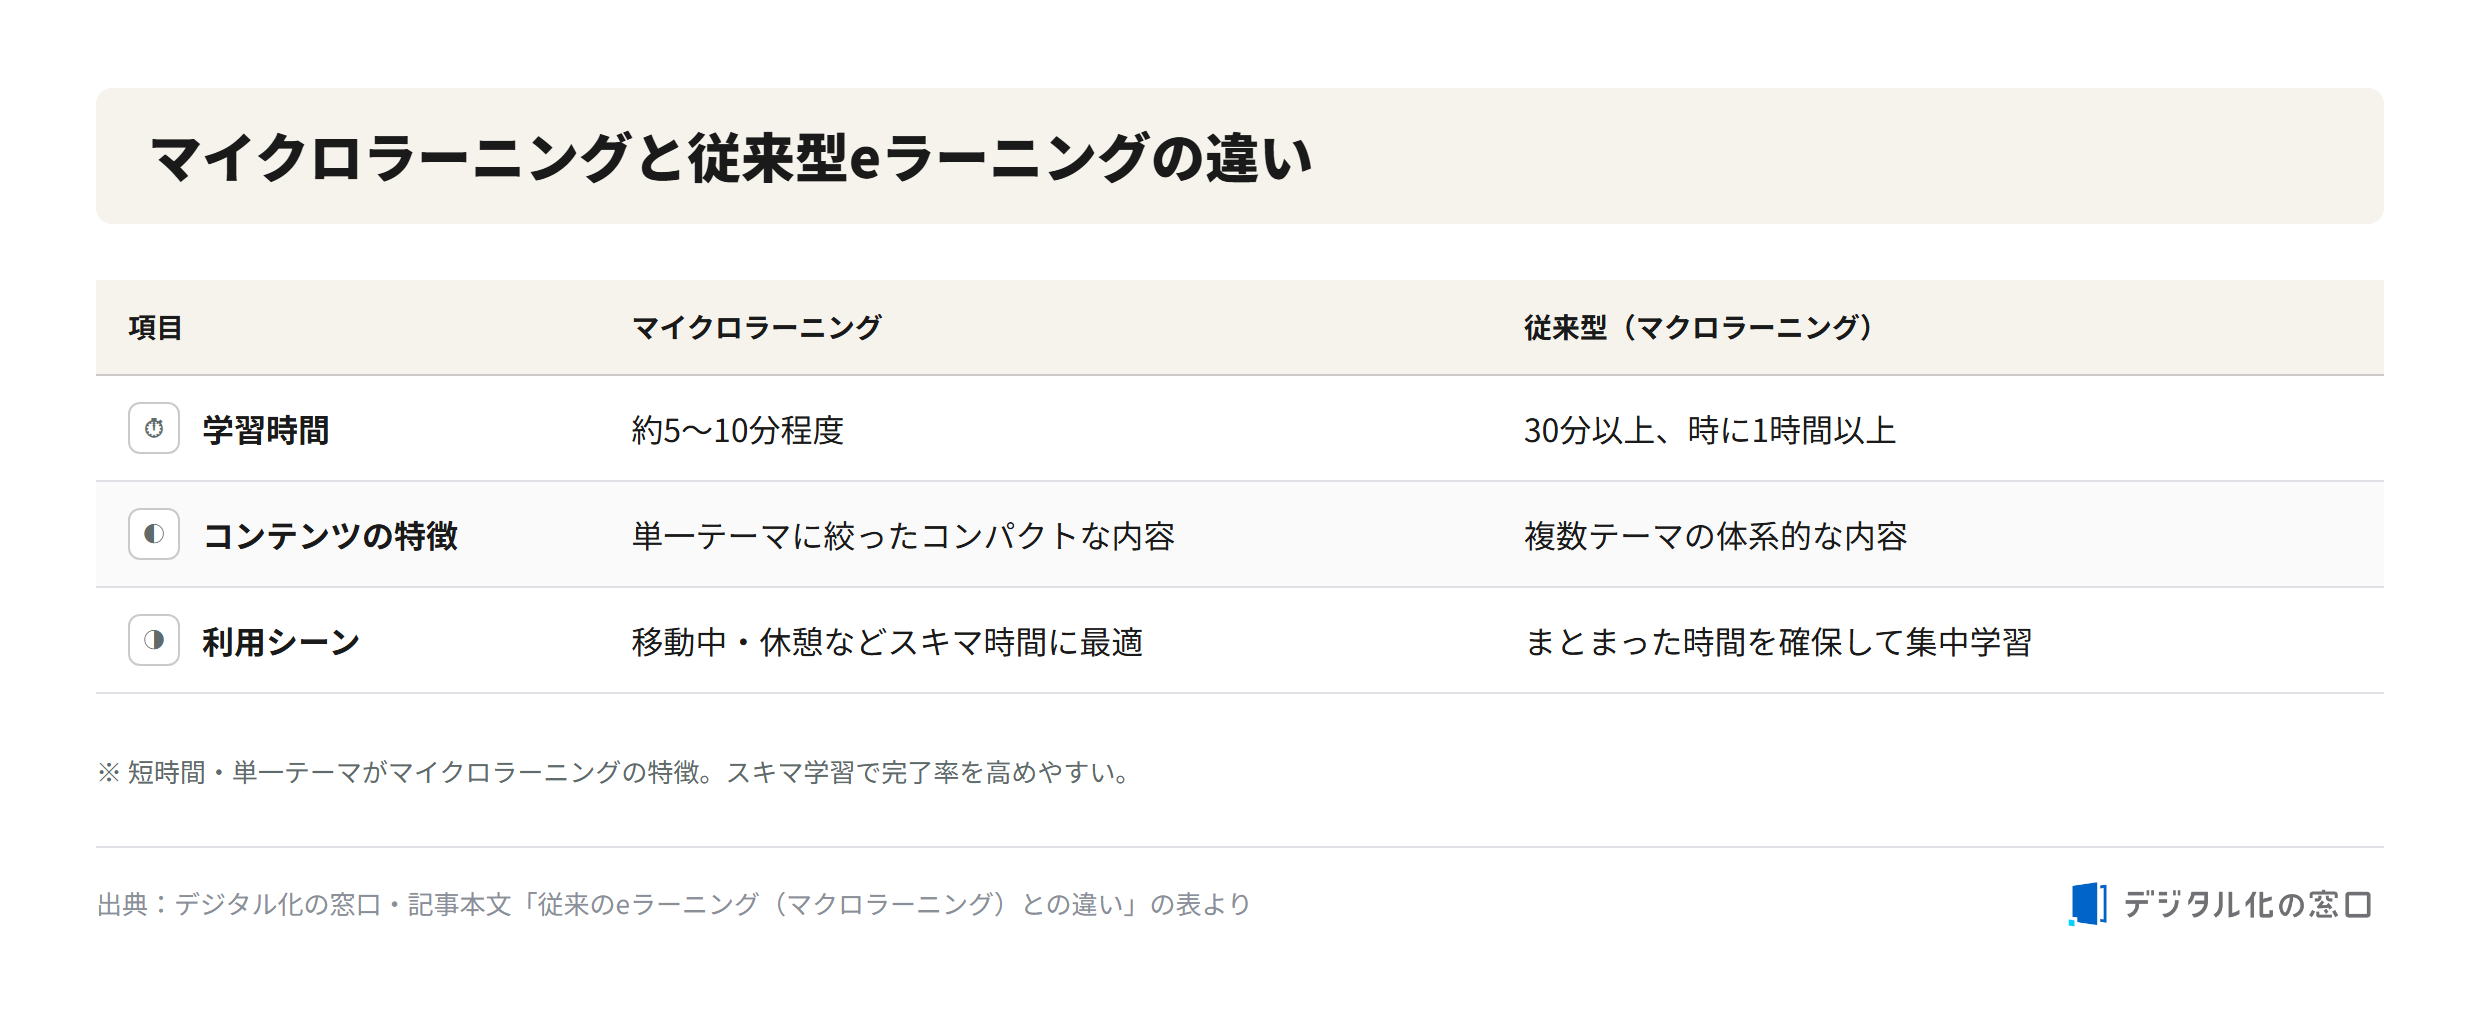Click the 移動中・休憩などスキマ時間に最適 cell
2480x1020 pixels.
[888, 642]
